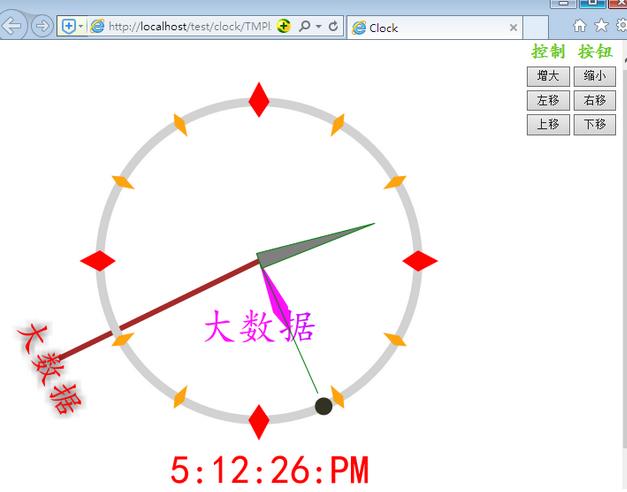Close the Clock tab
This screenshot has width=627, height=492.
tap(514, 27)
